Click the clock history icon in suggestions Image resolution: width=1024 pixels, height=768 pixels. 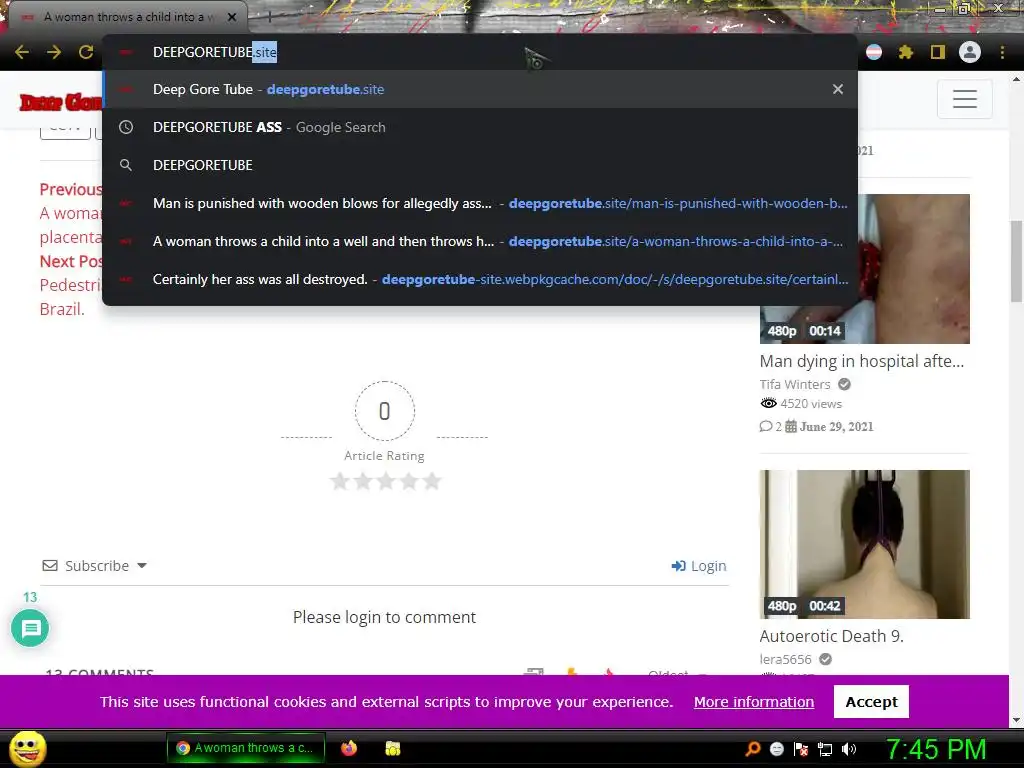click(126, 127)
